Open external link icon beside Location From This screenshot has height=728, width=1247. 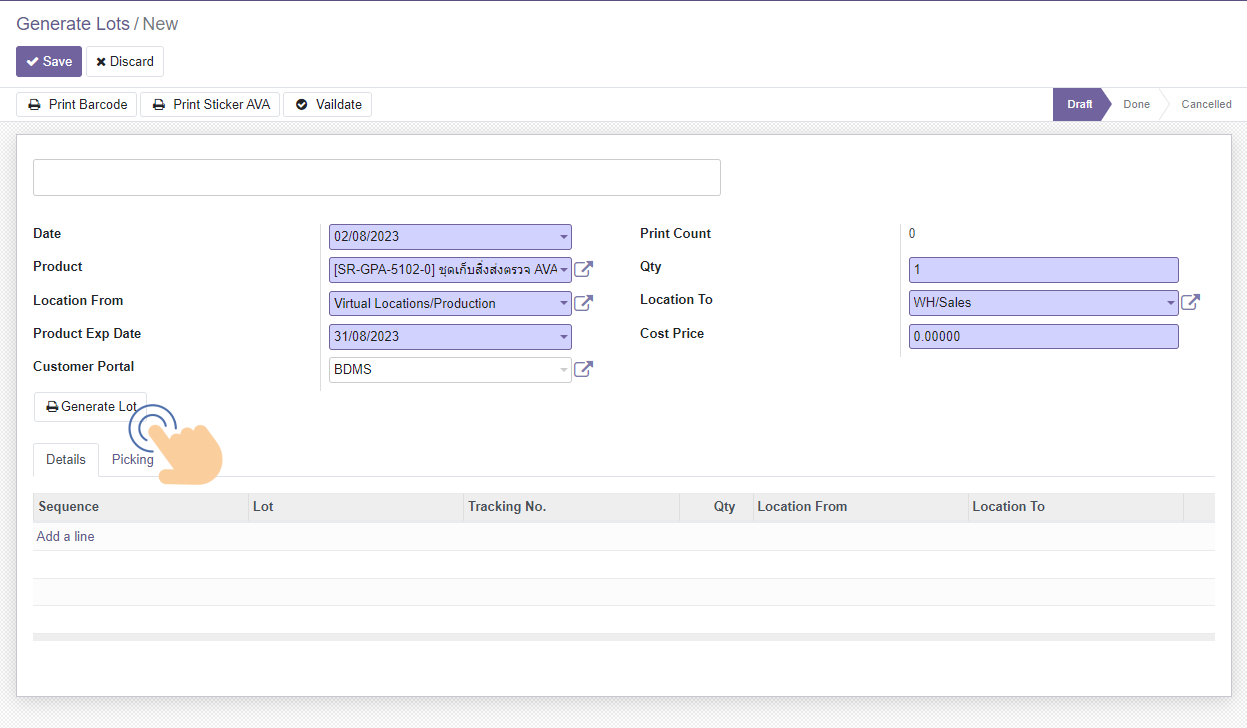coord(583,303)
